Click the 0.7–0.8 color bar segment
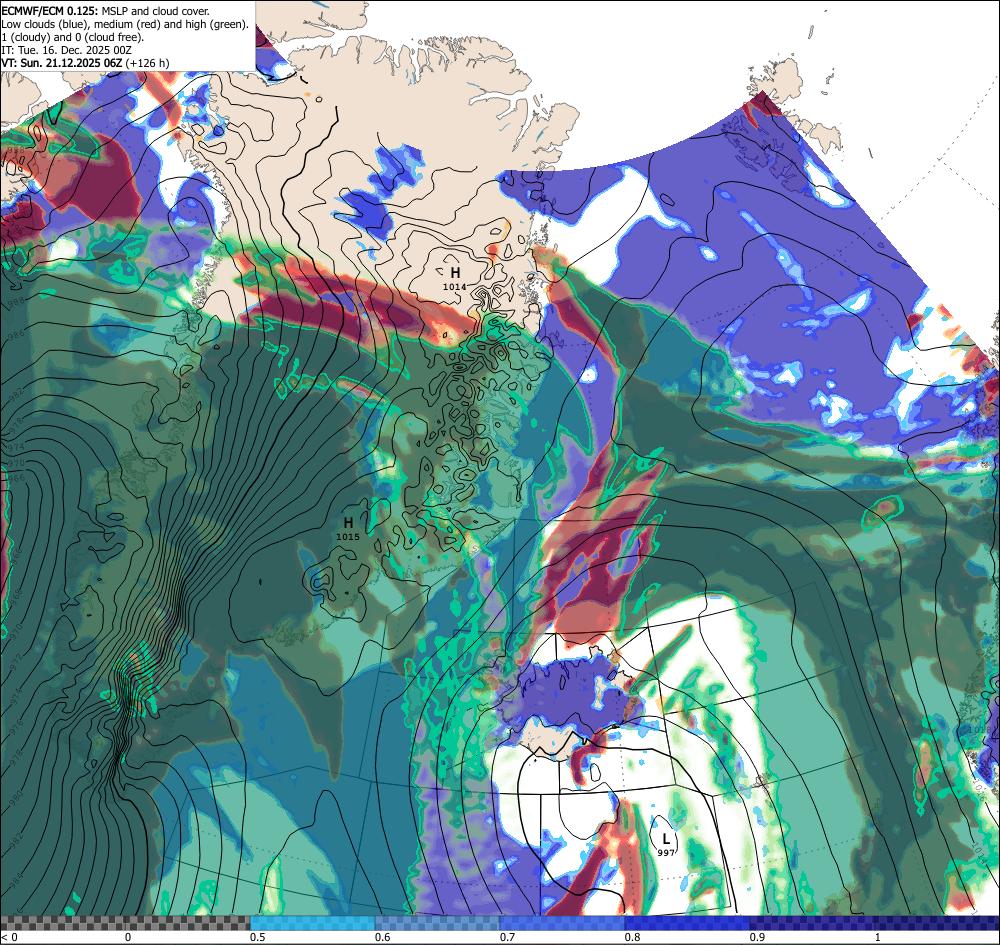Image resolution: width=1000 pixels, height=945 pixels. click(x=562, y=923)
